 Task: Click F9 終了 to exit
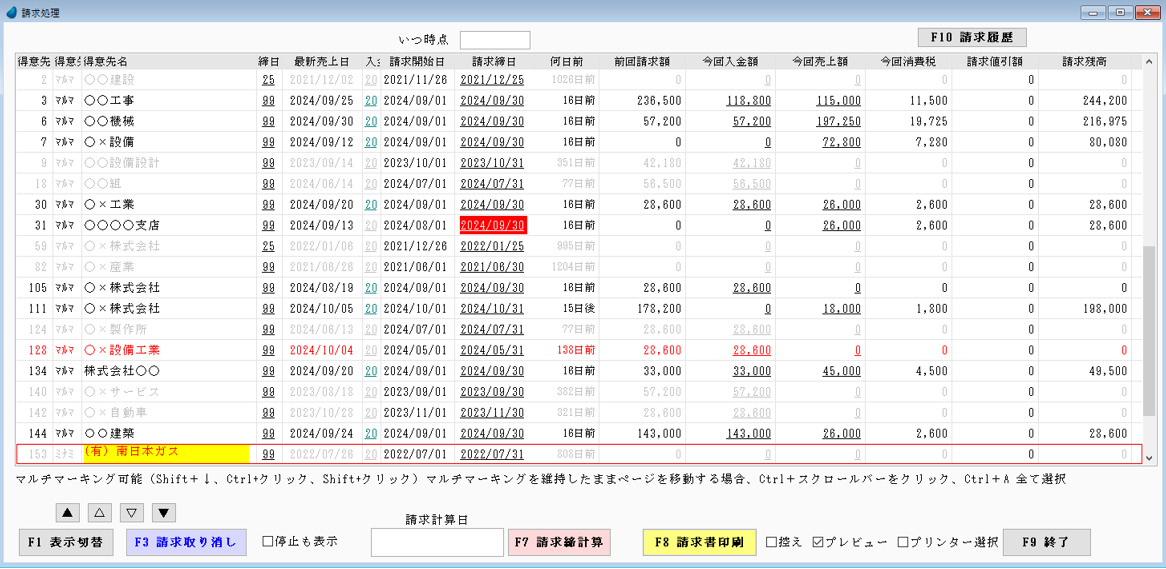tap(1046, 542)
